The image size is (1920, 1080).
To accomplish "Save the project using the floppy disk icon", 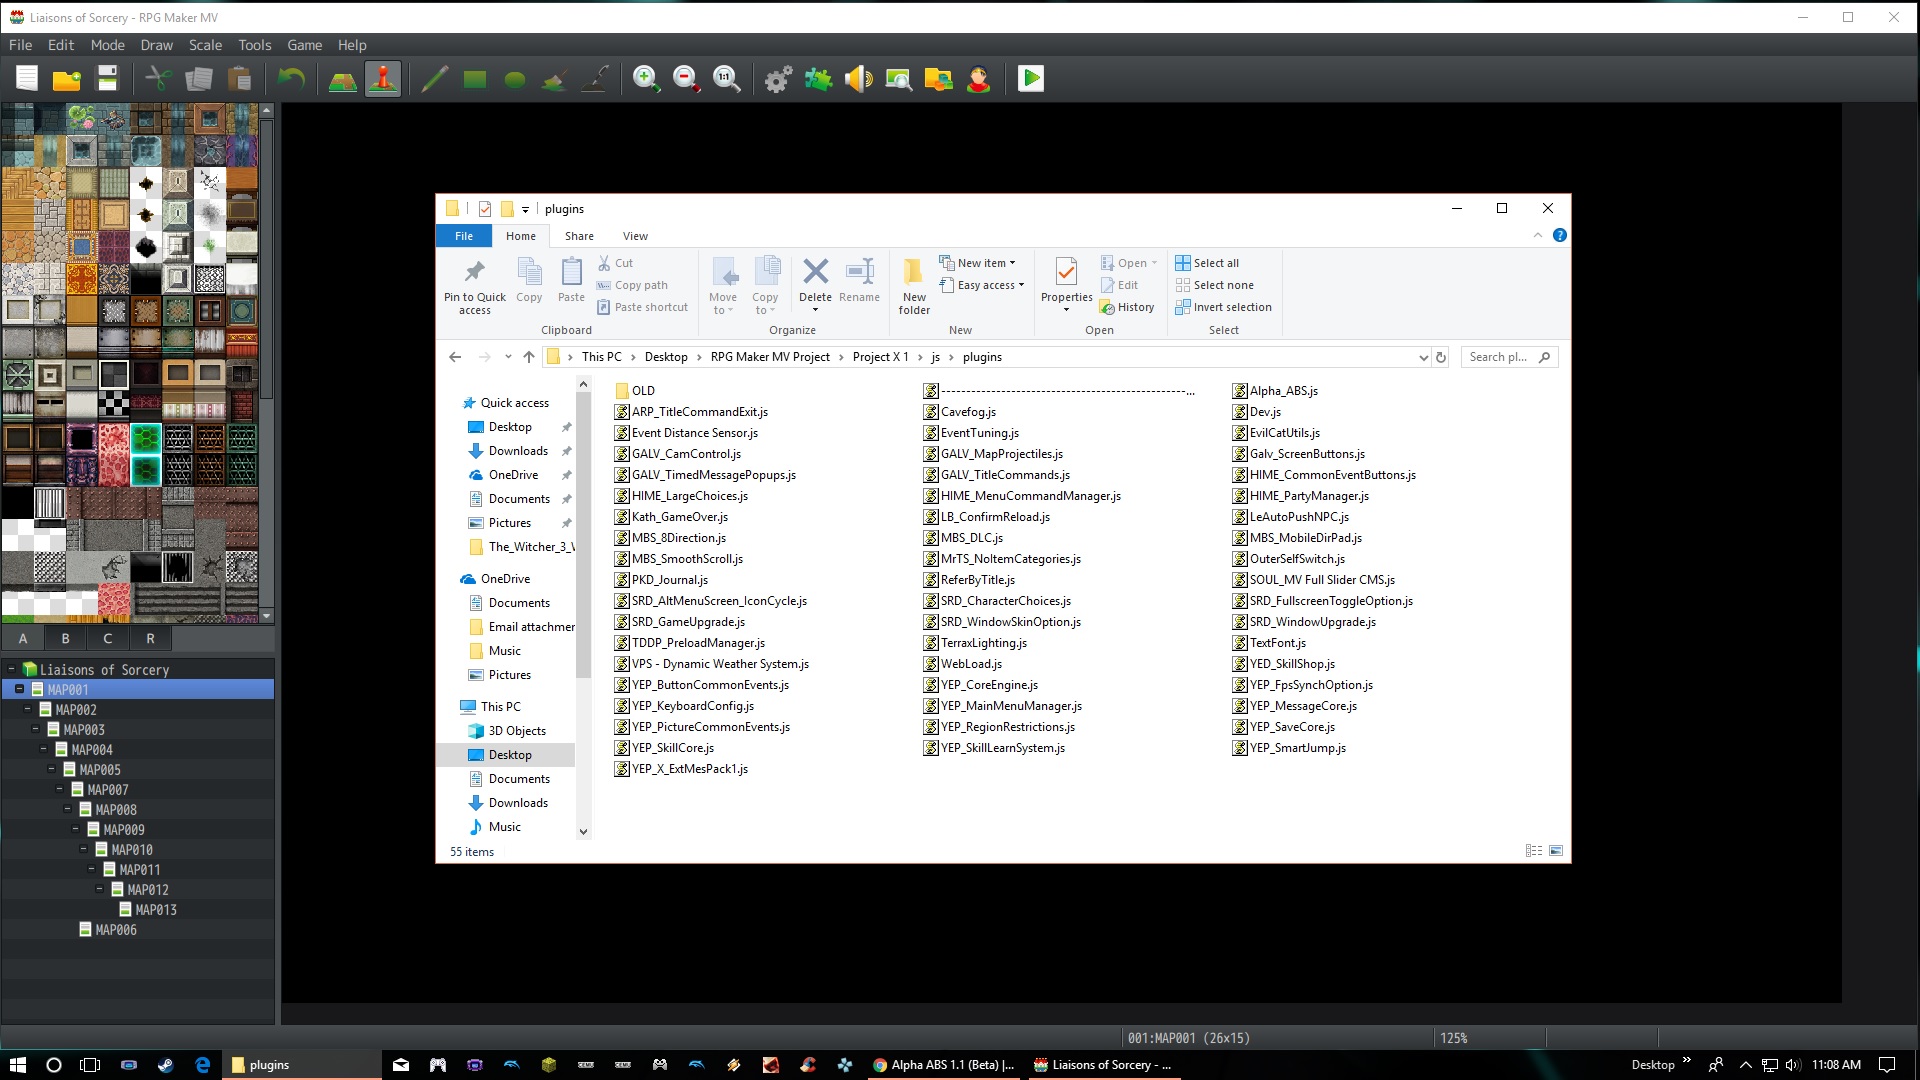I will click(107, 79).
